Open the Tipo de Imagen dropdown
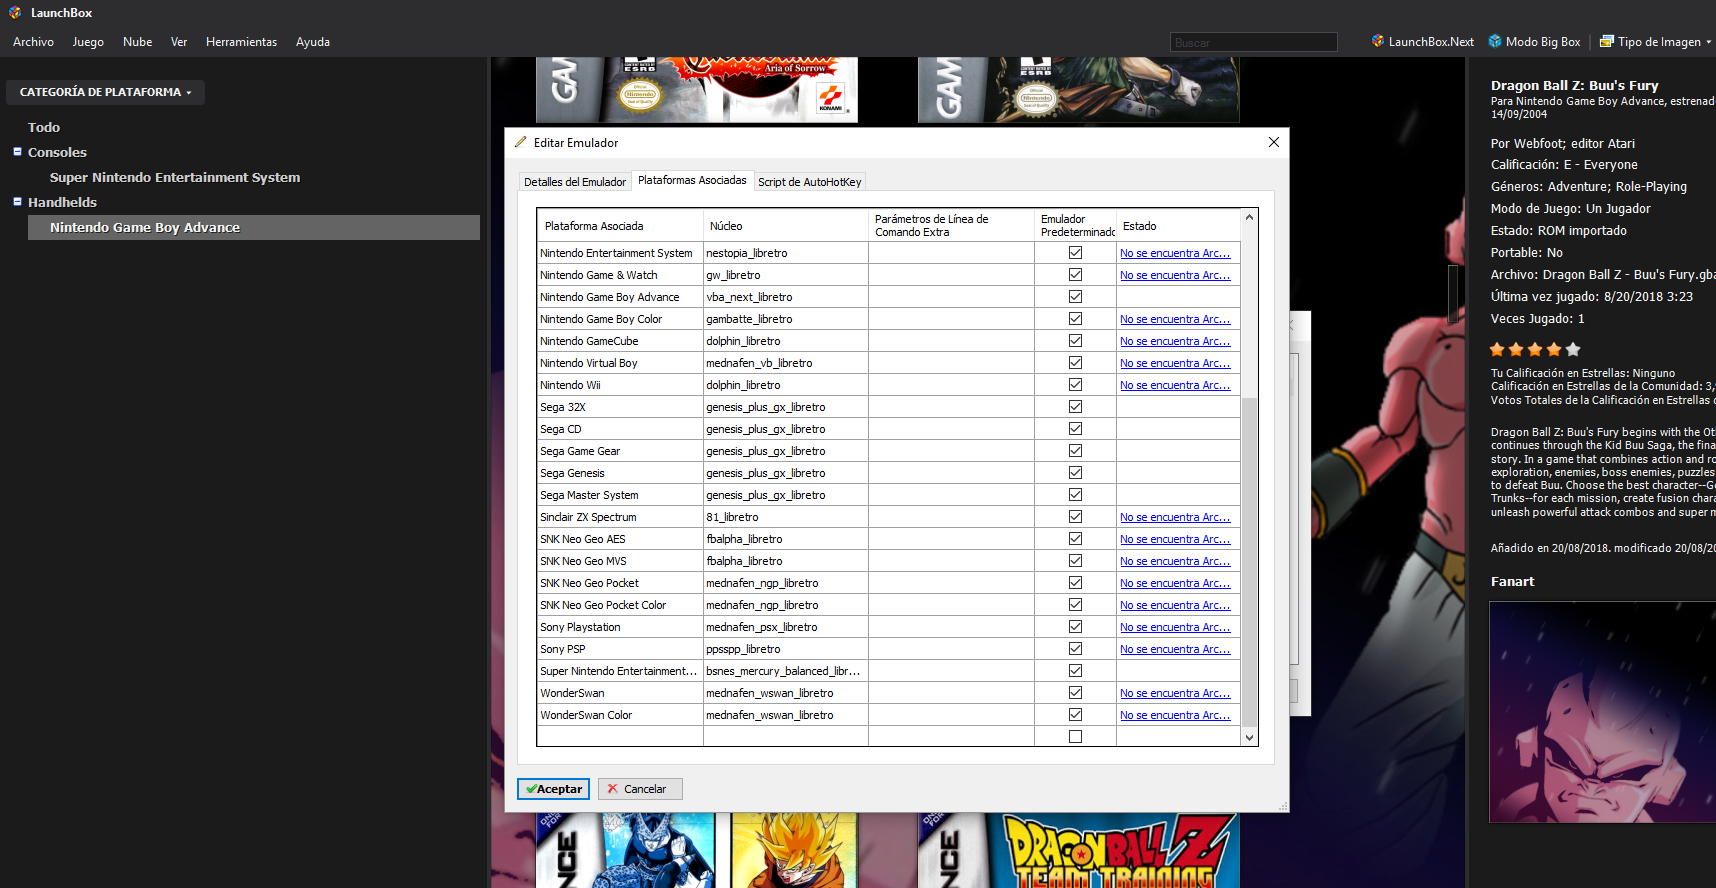 (1656, 42)
